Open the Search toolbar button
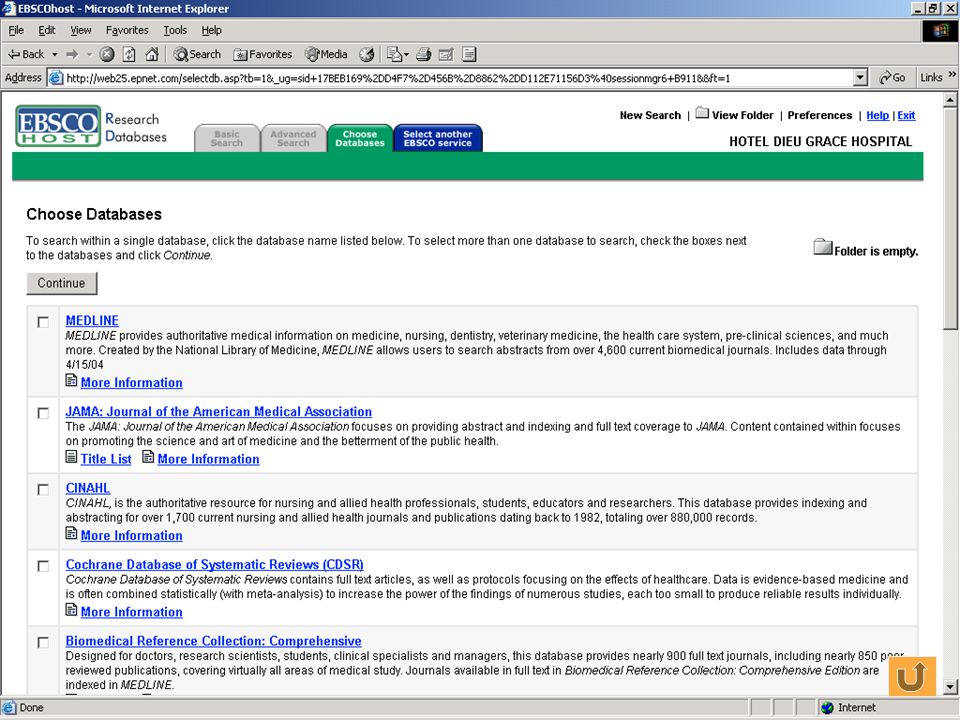This screenshot has width=960, height=720. (x=197, y=54)
